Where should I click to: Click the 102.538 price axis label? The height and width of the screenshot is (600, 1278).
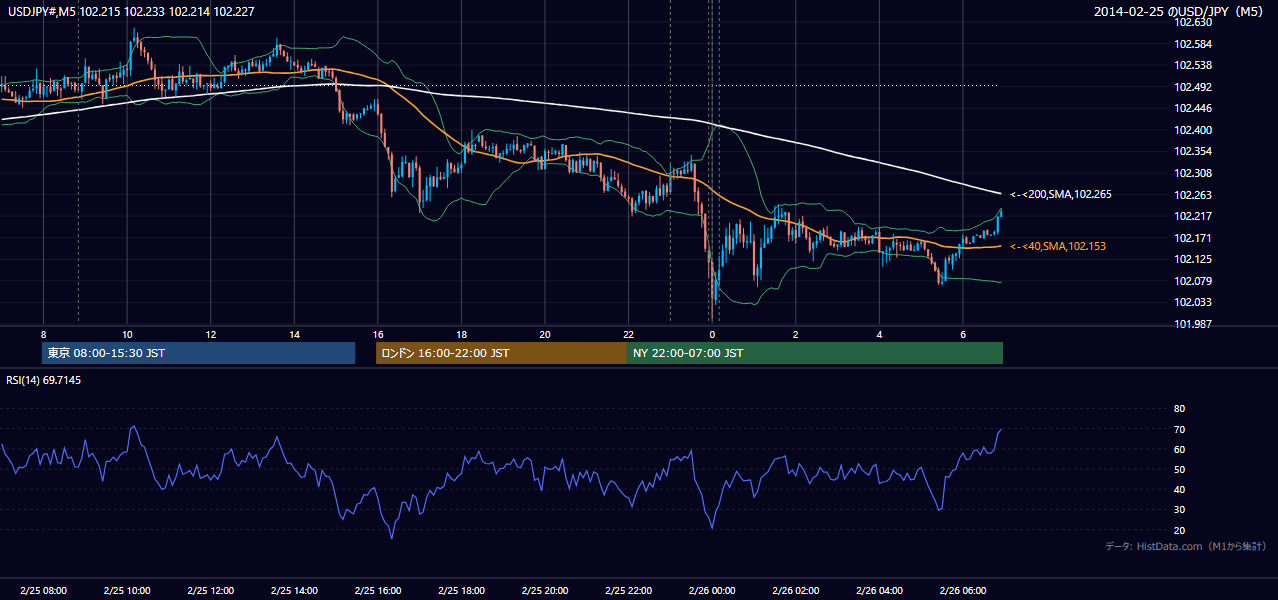click(1193, 65)
